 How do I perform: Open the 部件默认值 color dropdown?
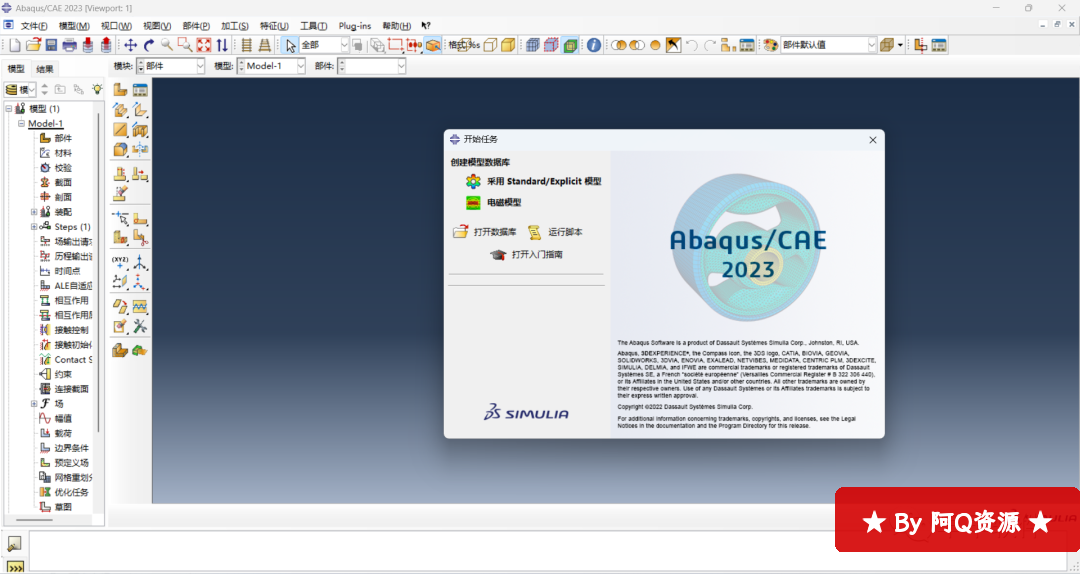click(871, 45)
